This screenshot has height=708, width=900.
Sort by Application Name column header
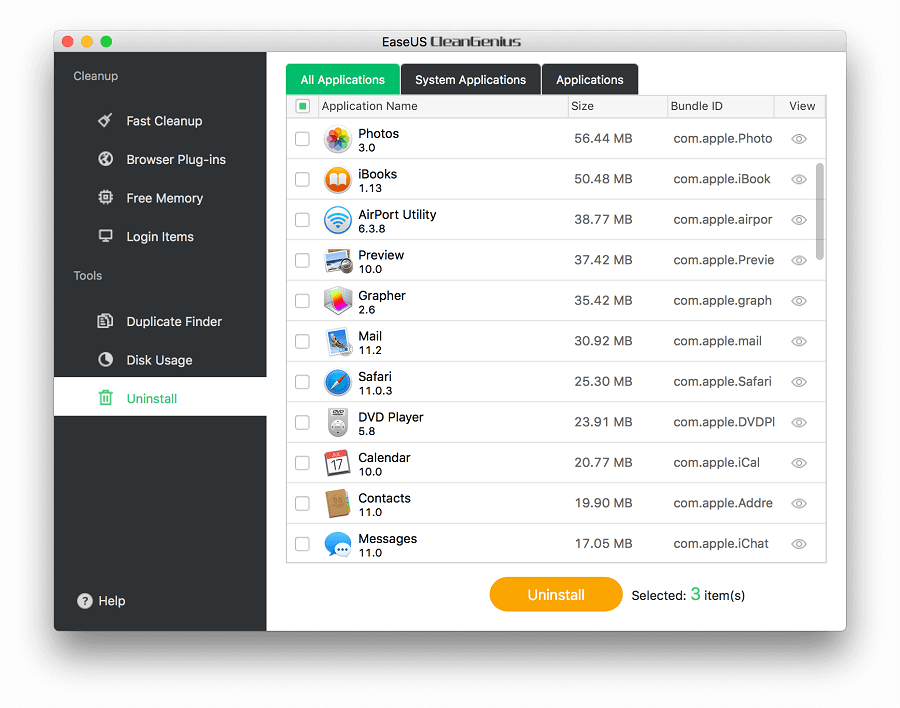coord(441,106)
